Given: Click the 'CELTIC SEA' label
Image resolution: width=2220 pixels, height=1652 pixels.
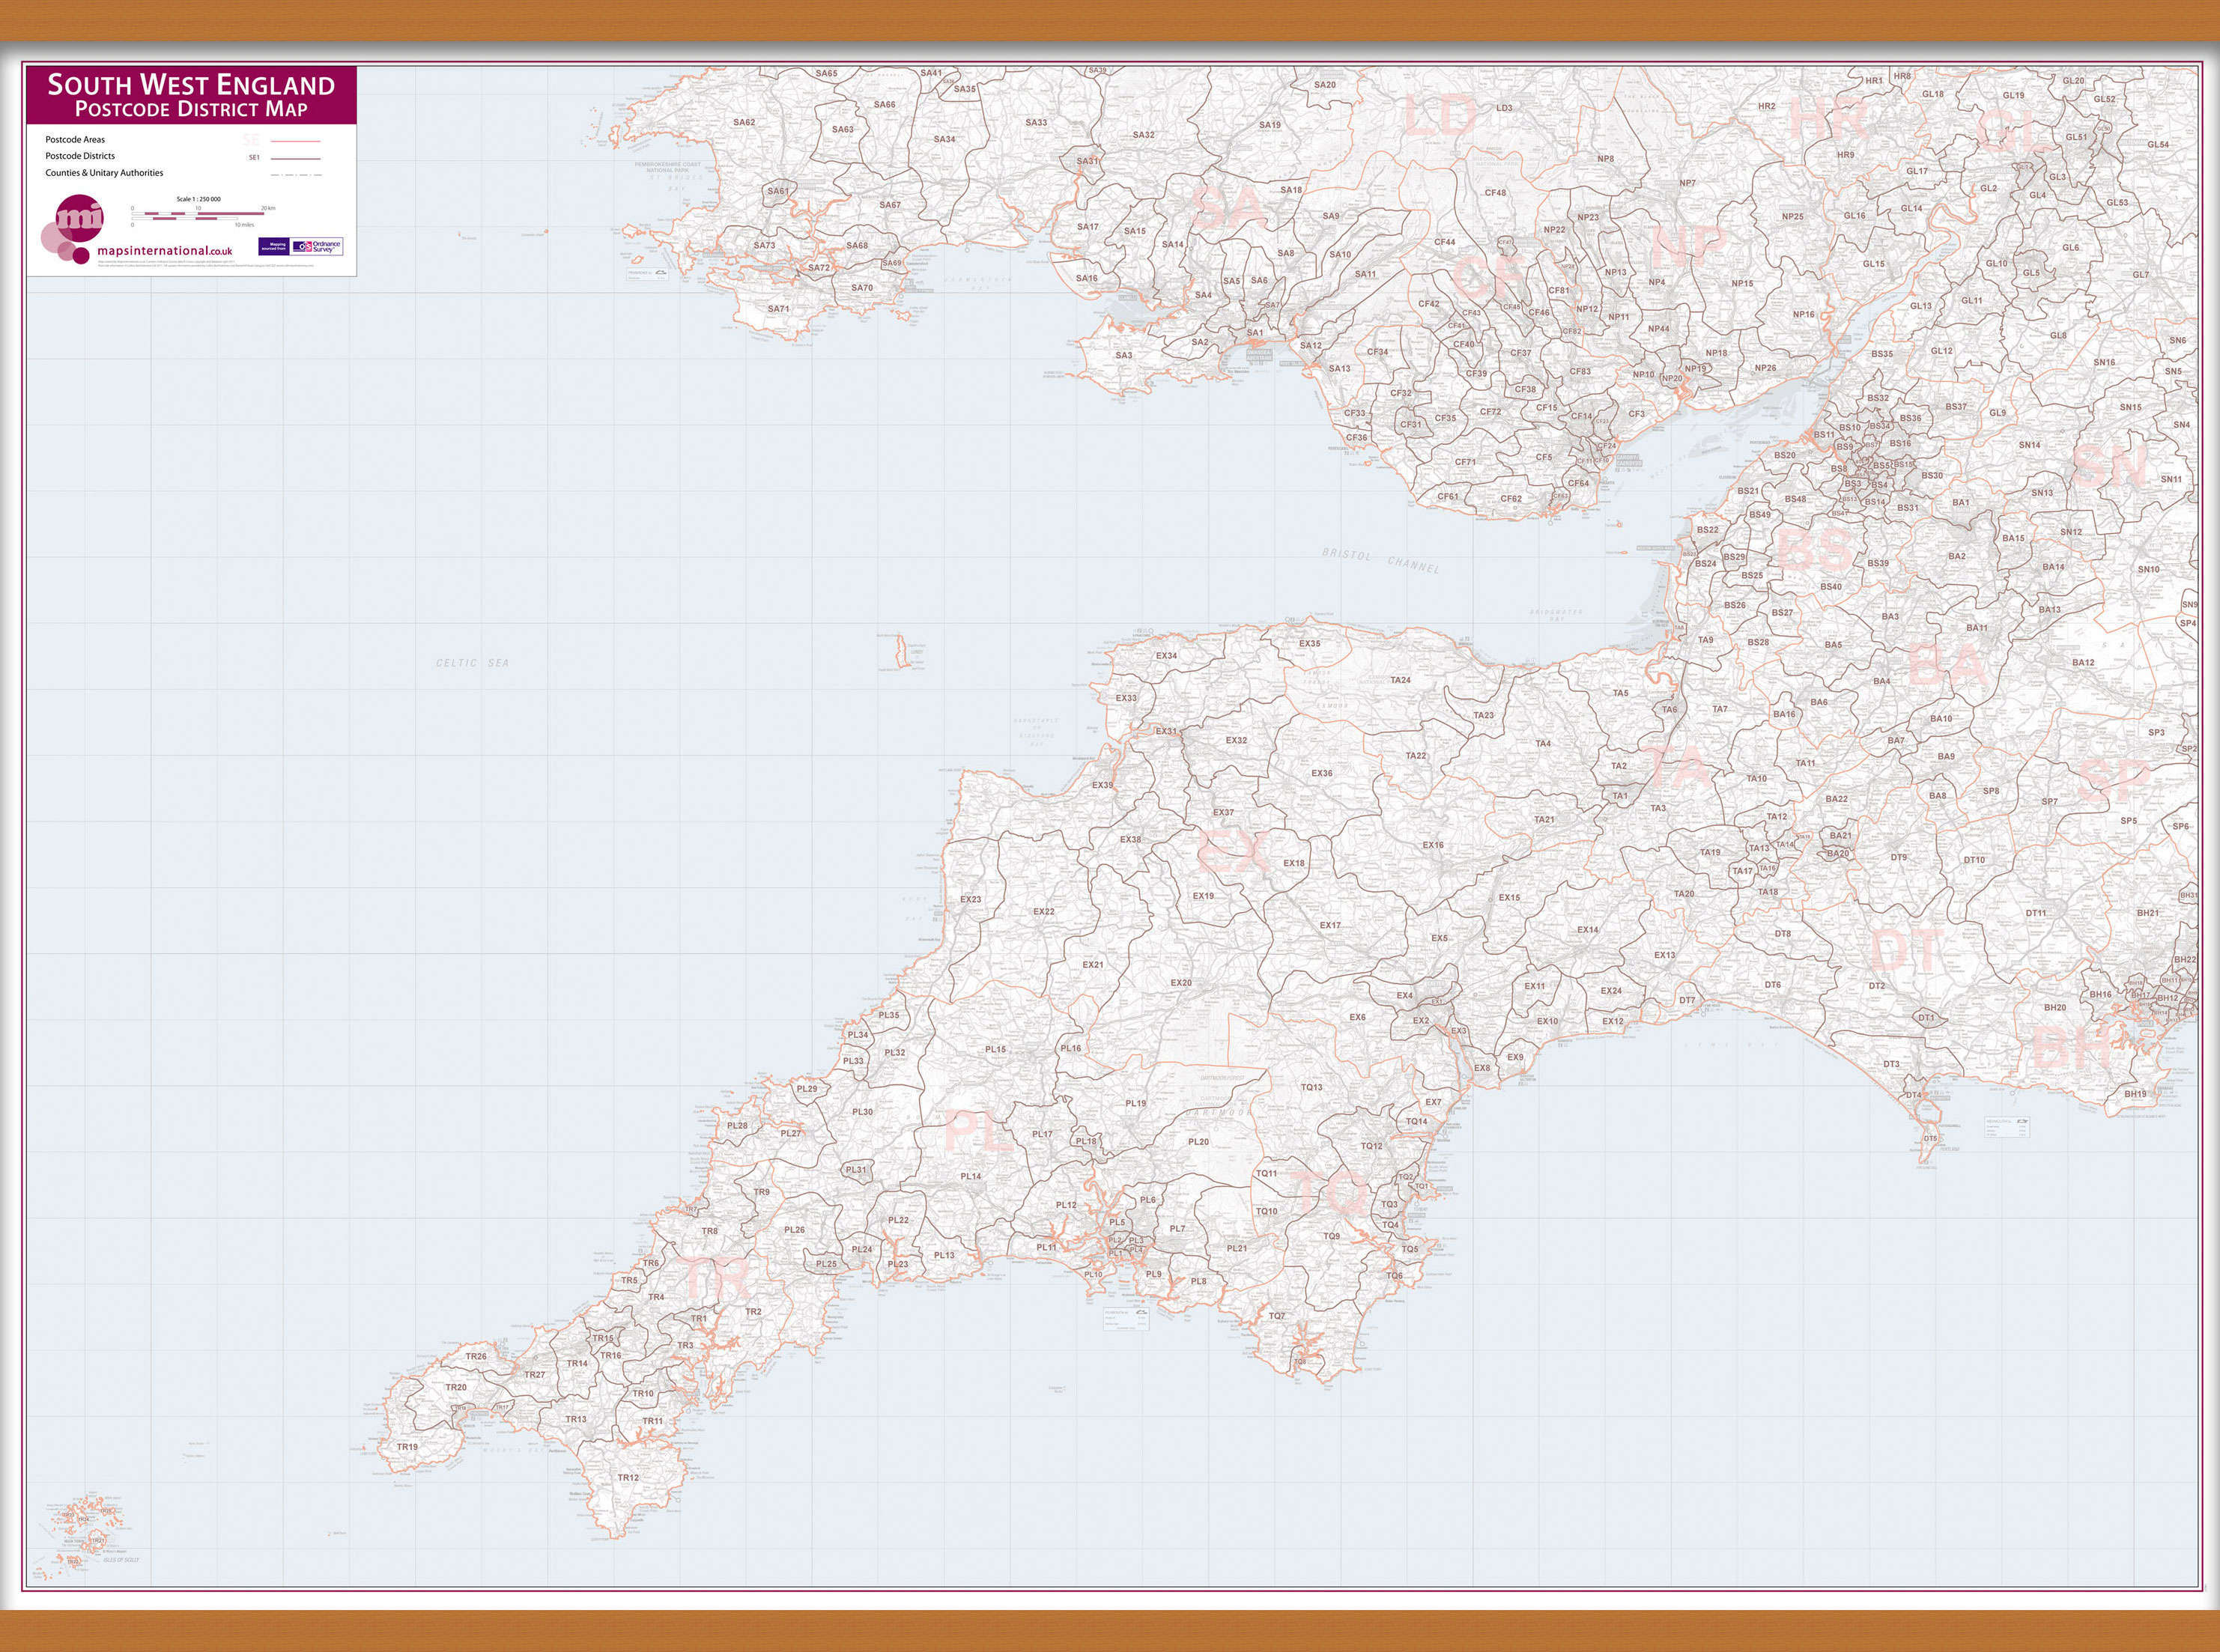Looking at the screenshot, I should (x=472, y=663).
